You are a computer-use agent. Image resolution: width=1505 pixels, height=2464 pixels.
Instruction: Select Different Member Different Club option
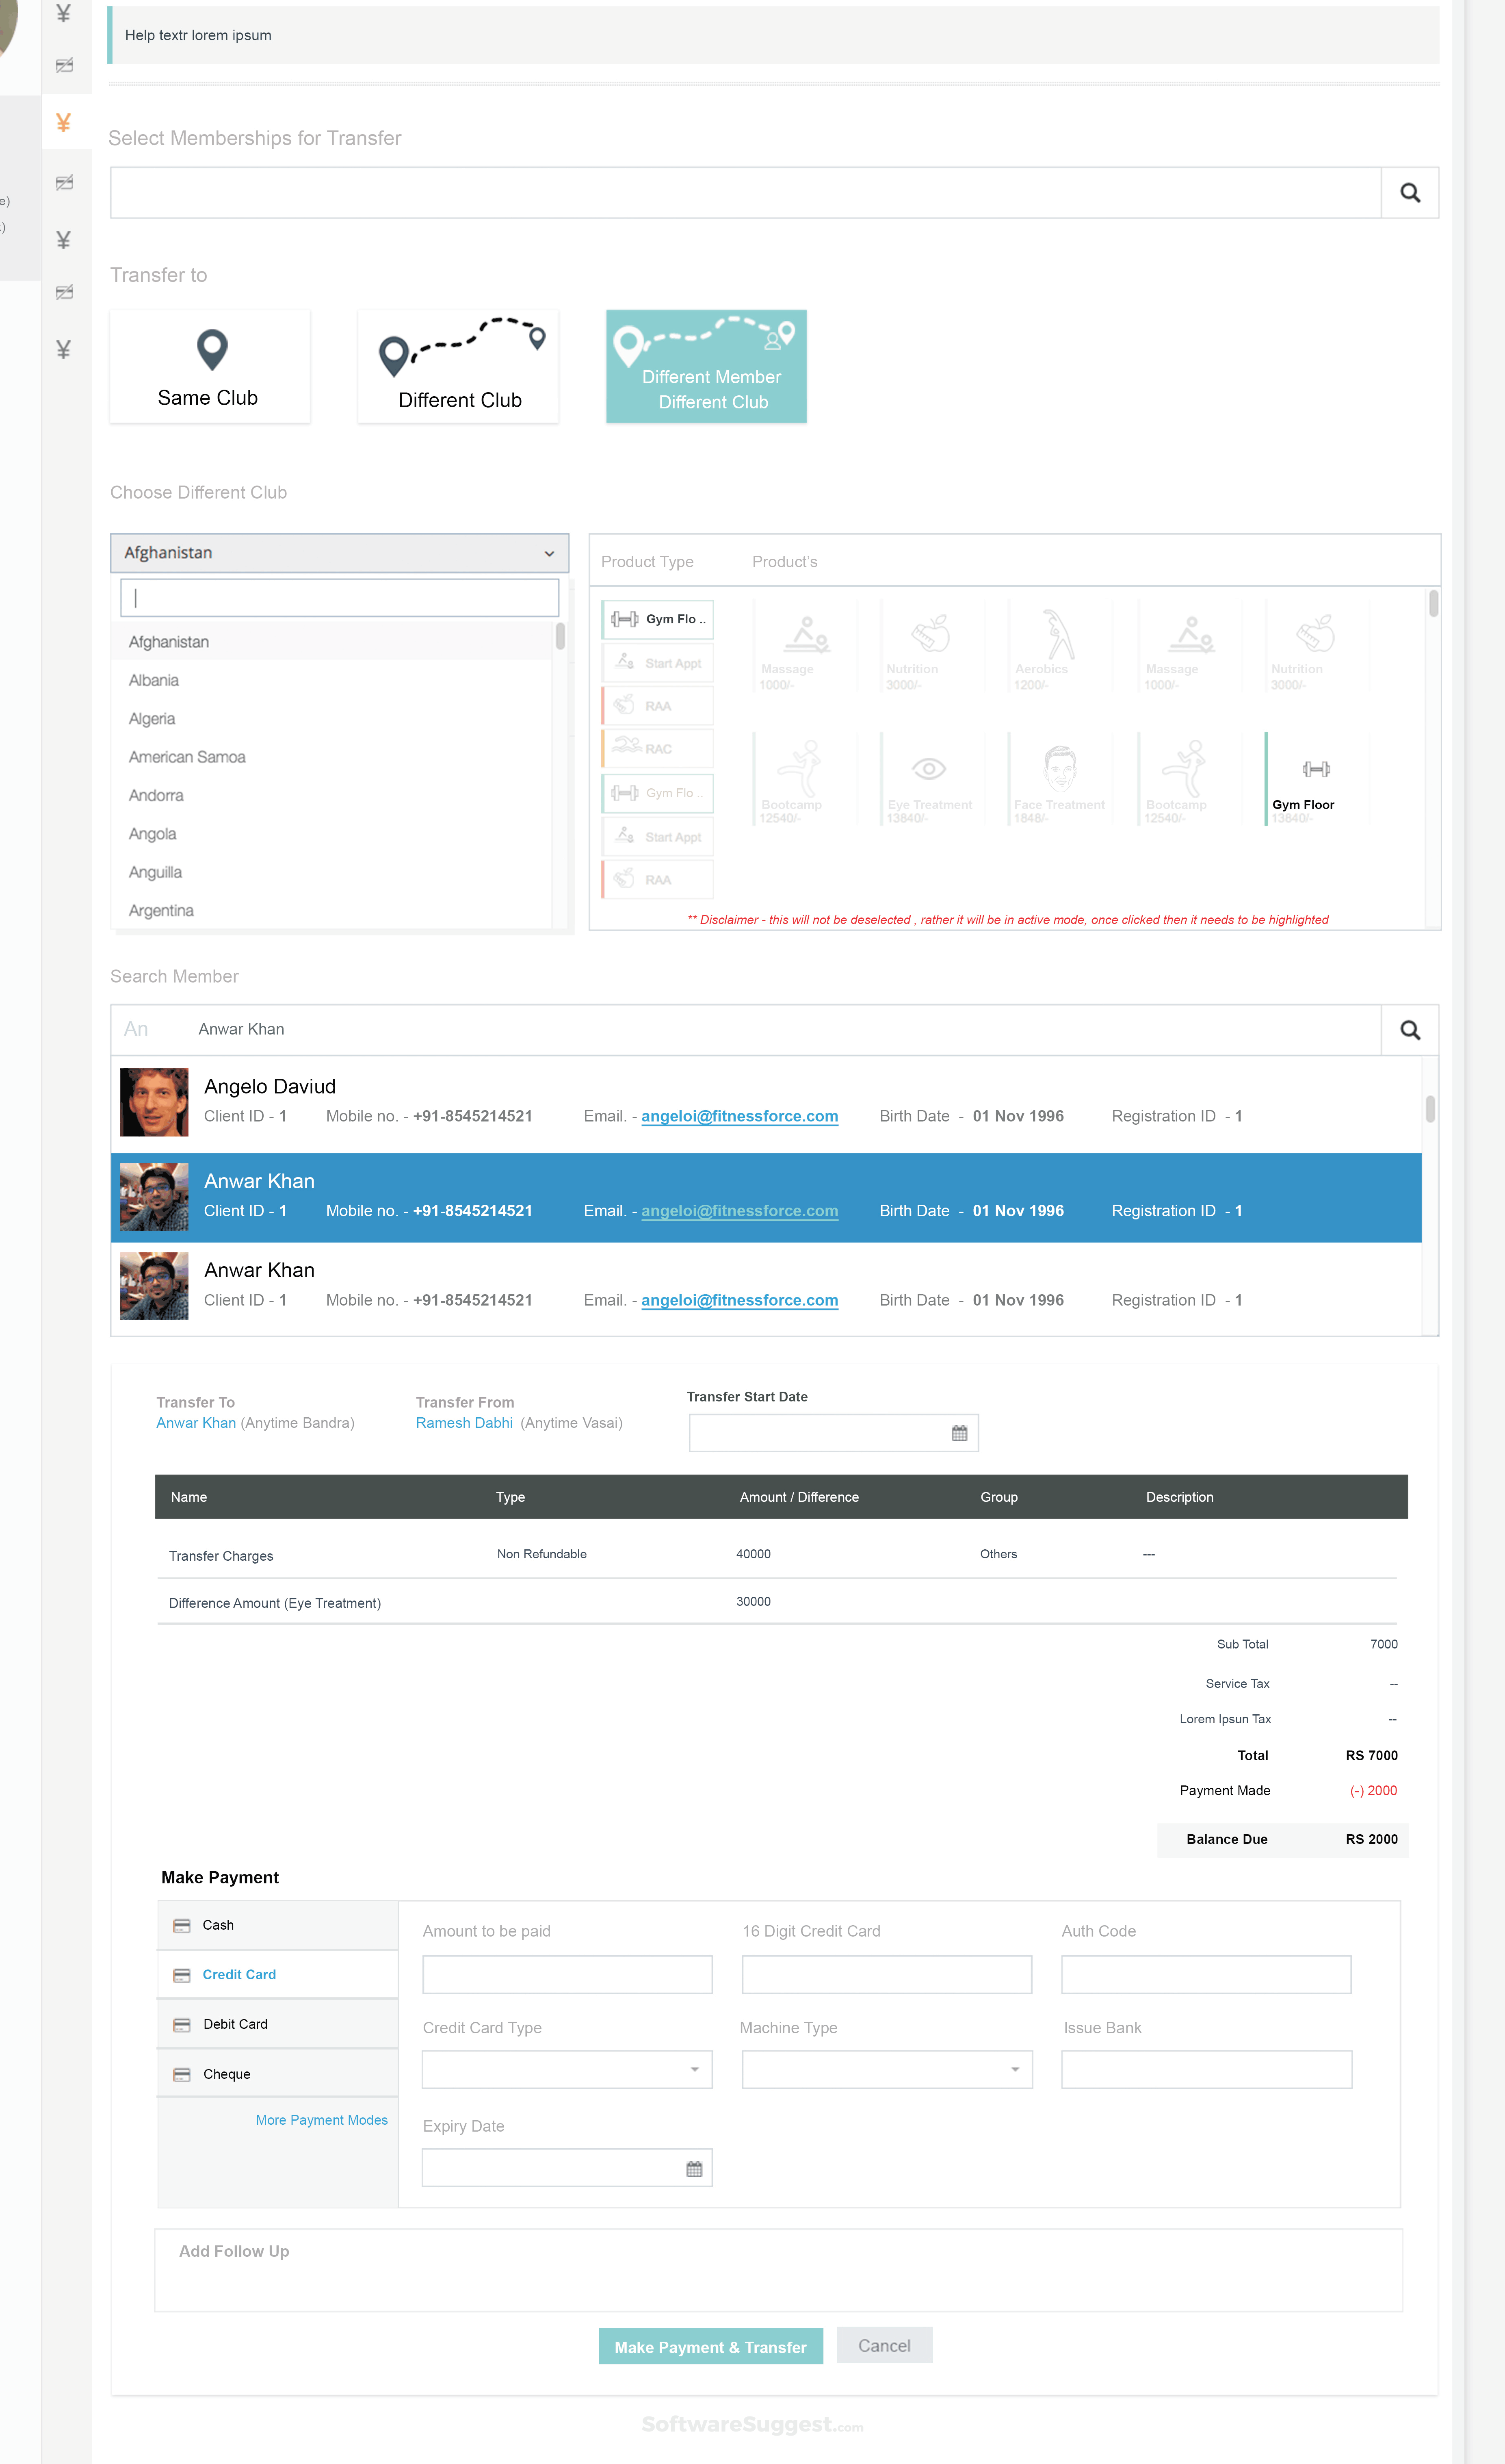[x=706, y=367]
